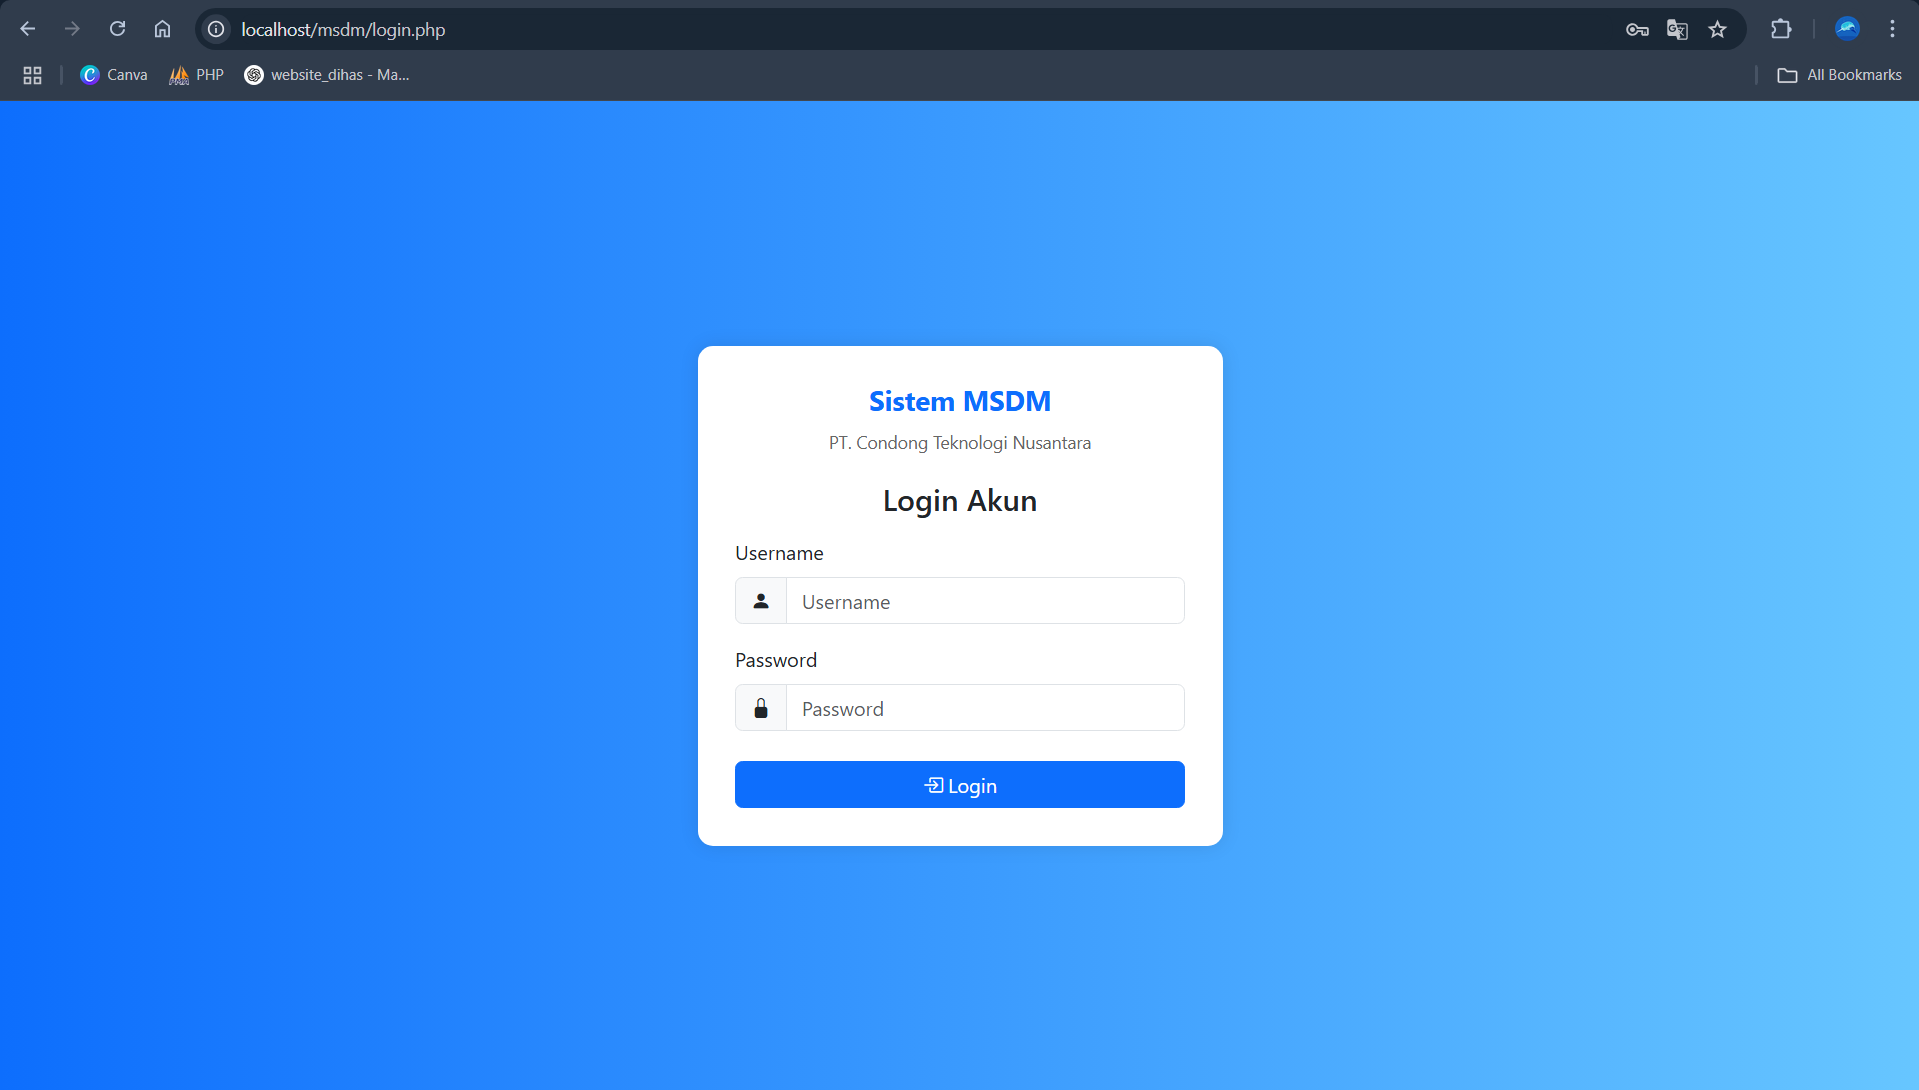Viewport: 1919px width, 1090px height.
Task: Click the address bar URL
Action: pyautogui.click(x=343, y=29)
